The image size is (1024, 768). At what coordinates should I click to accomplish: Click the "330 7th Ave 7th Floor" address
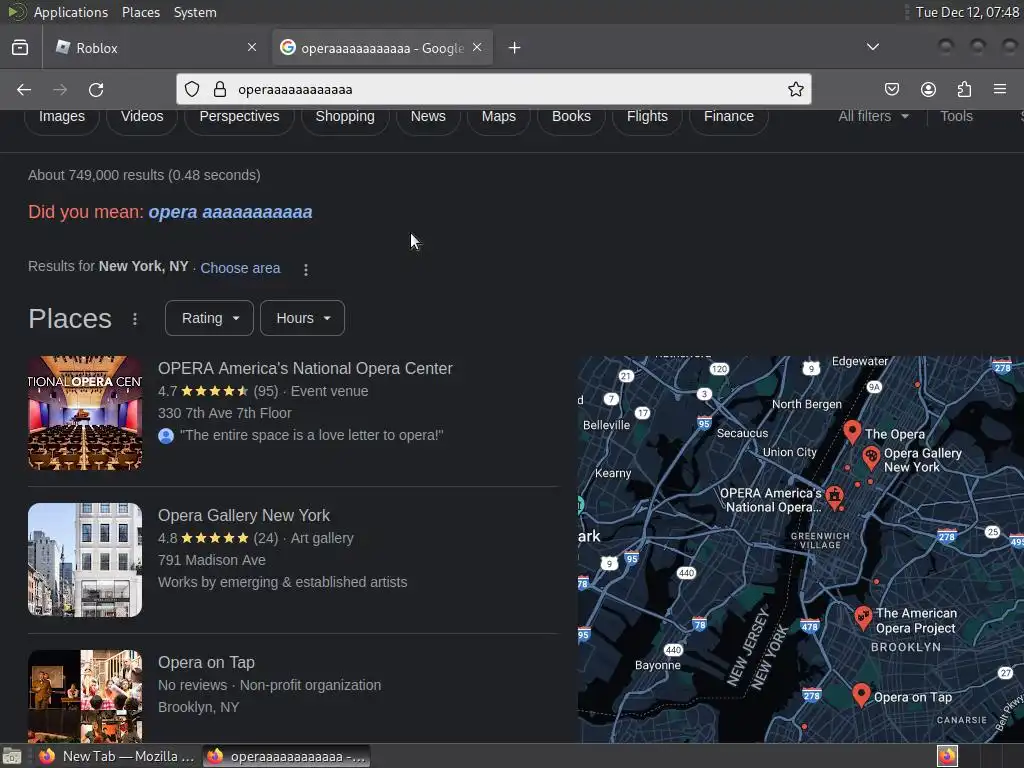tap(225, 413)
